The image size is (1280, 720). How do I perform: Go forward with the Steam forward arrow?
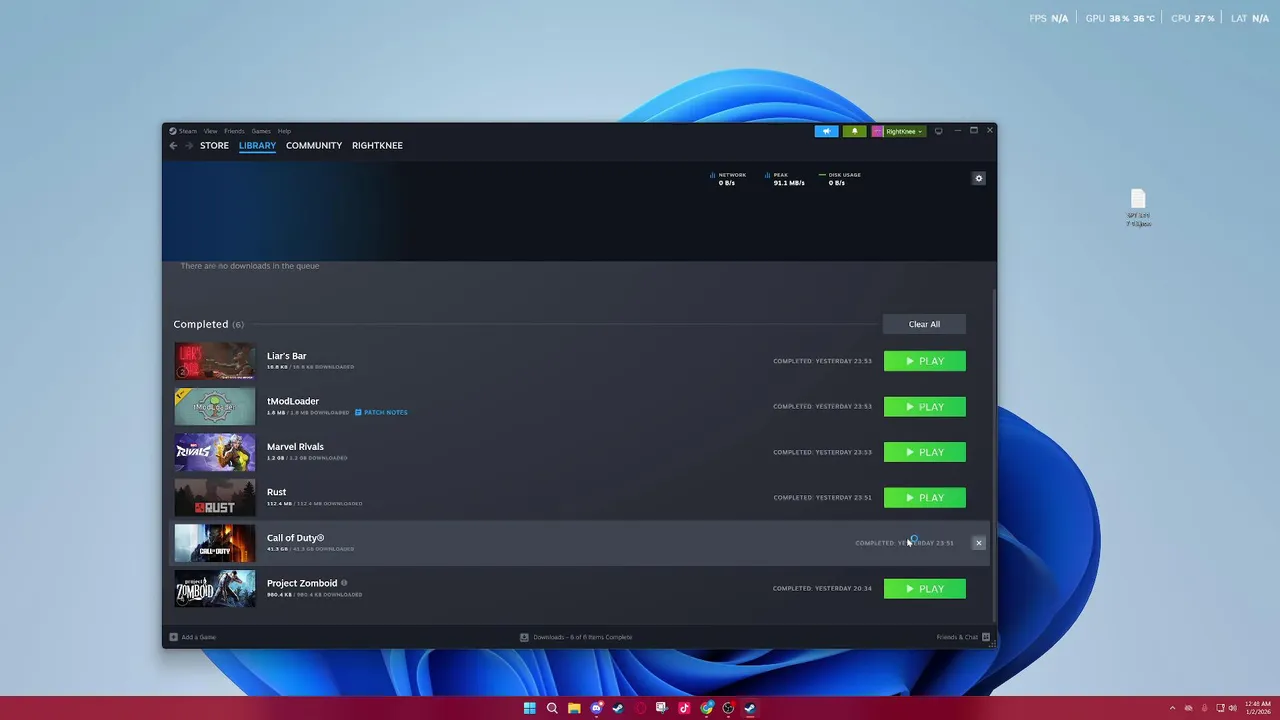tap(188, 145)
